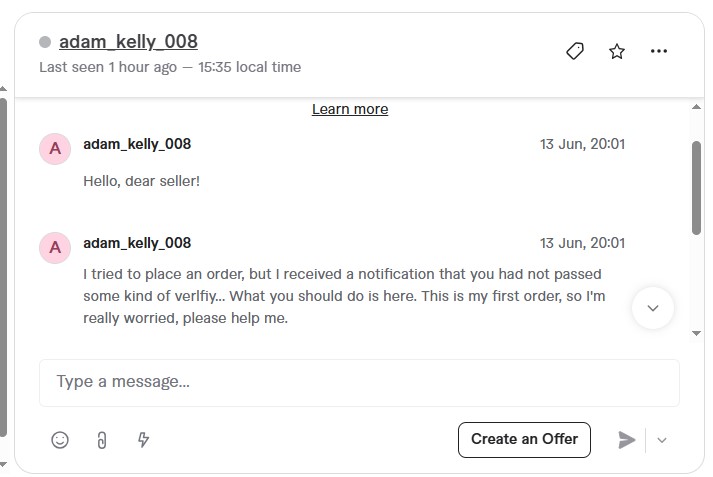Click the chat scrollbar down arrow
Image resolution: width=713 pixels, height=477 pixels.
tap(696, 333)
